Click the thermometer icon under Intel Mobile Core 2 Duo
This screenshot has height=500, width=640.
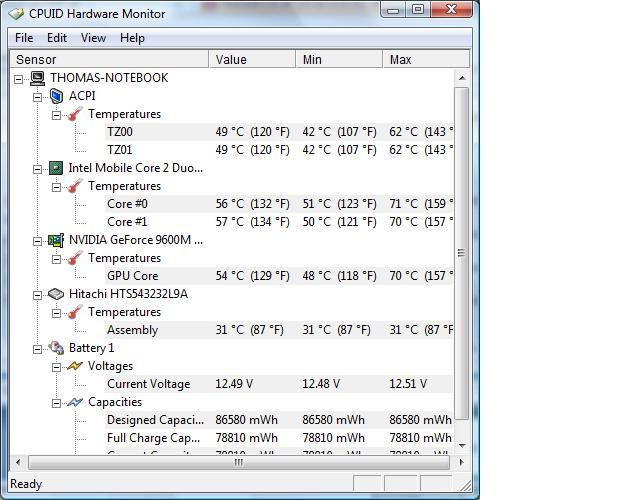click(75, 186)
